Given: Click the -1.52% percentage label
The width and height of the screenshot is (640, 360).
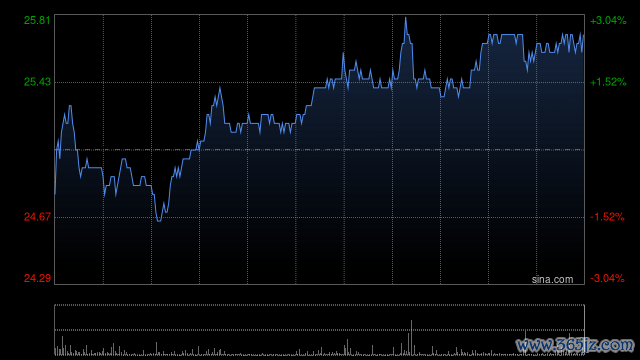Looking at the screenshot, I should (607, 217).
